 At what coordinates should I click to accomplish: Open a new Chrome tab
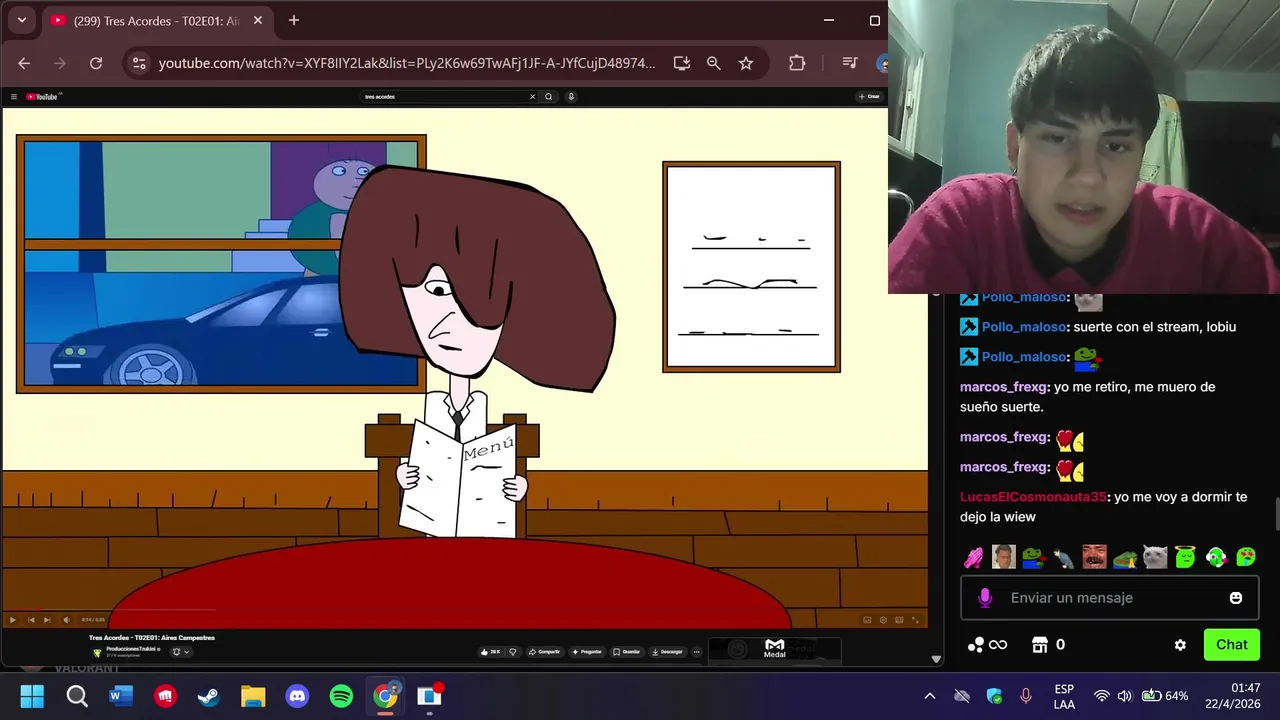294,21
